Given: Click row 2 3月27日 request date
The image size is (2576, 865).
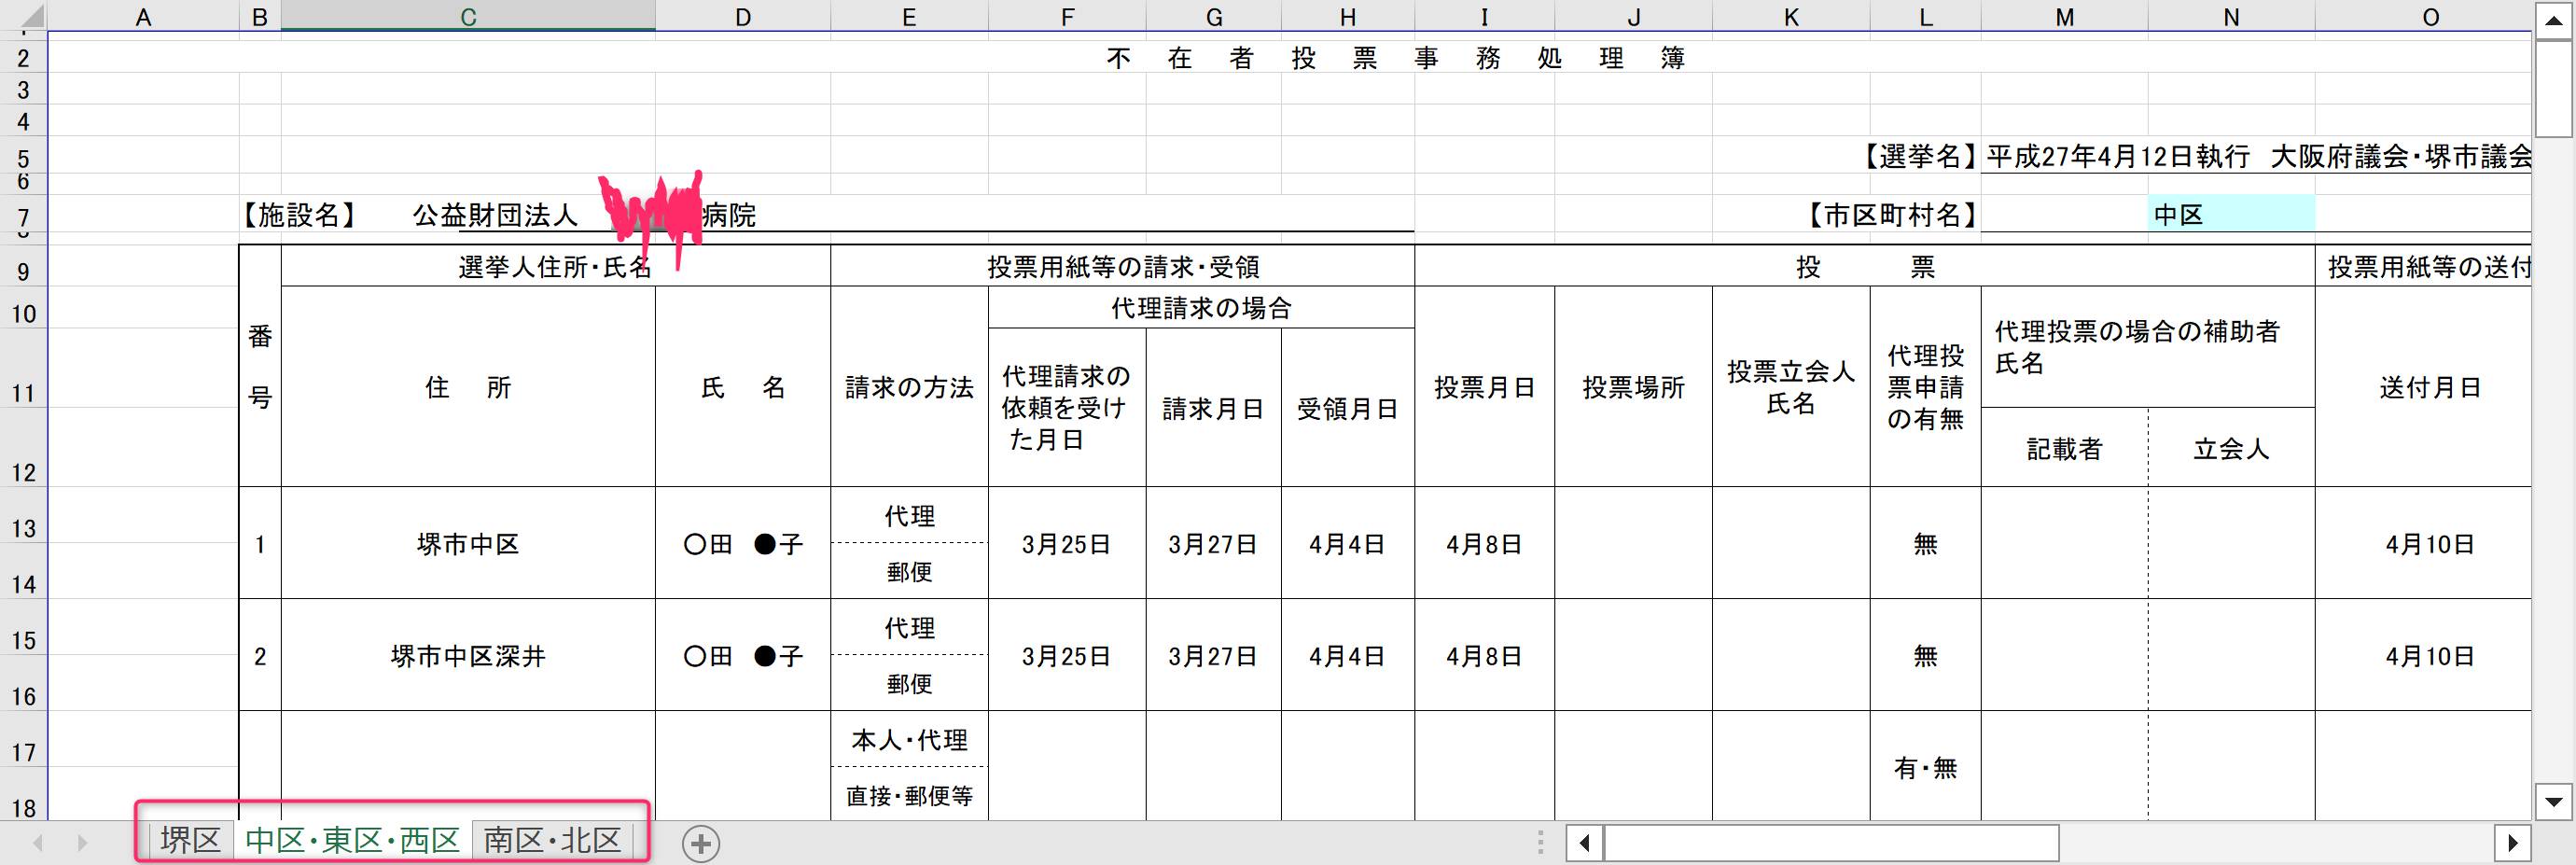Looking at the screenshot, I should point(1213,656).
